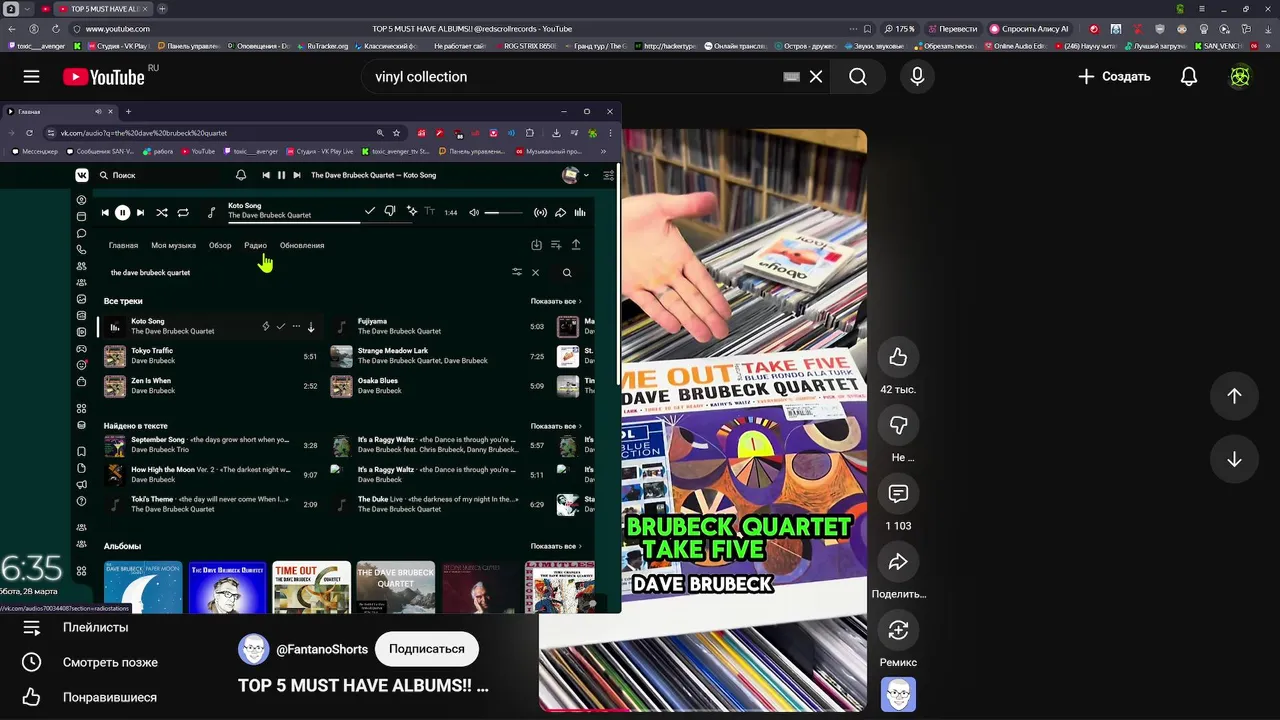Show lyrics via Tт icon
Viewport: 1280px width, 720px height.
pos(430,211)
